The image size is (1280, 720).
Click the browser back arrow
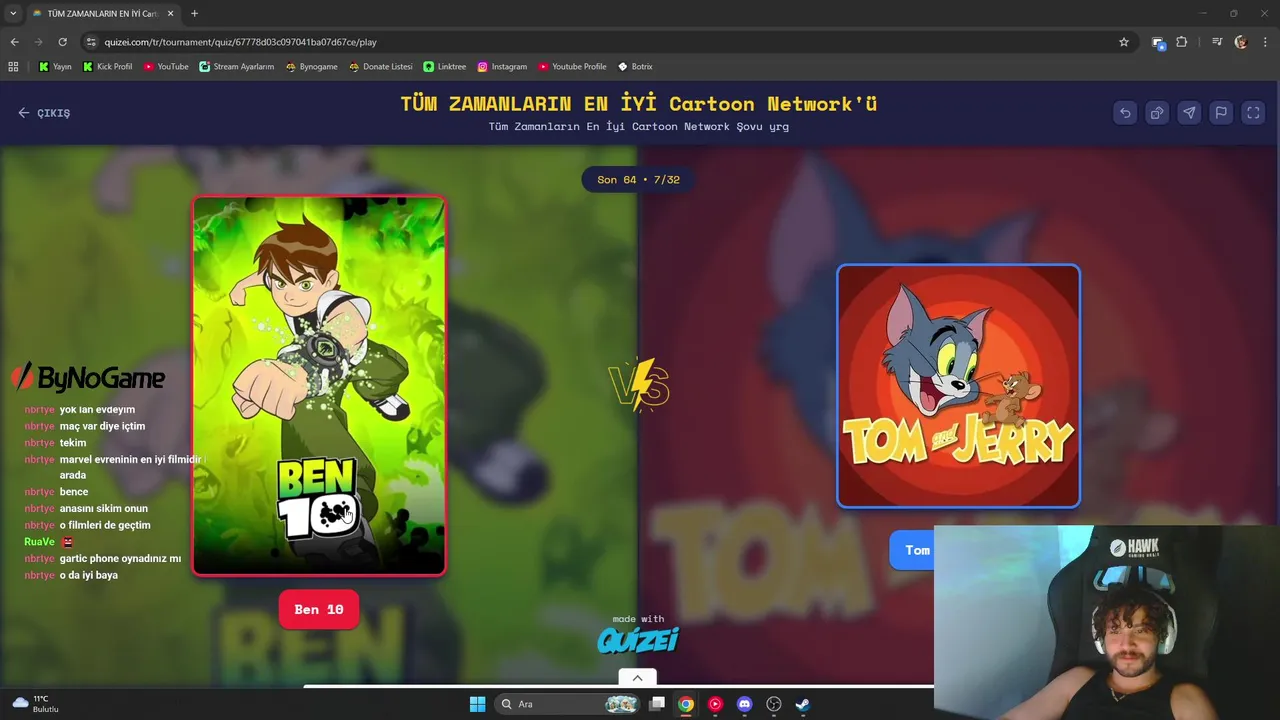pyautogui.click(x=14, y=42)
